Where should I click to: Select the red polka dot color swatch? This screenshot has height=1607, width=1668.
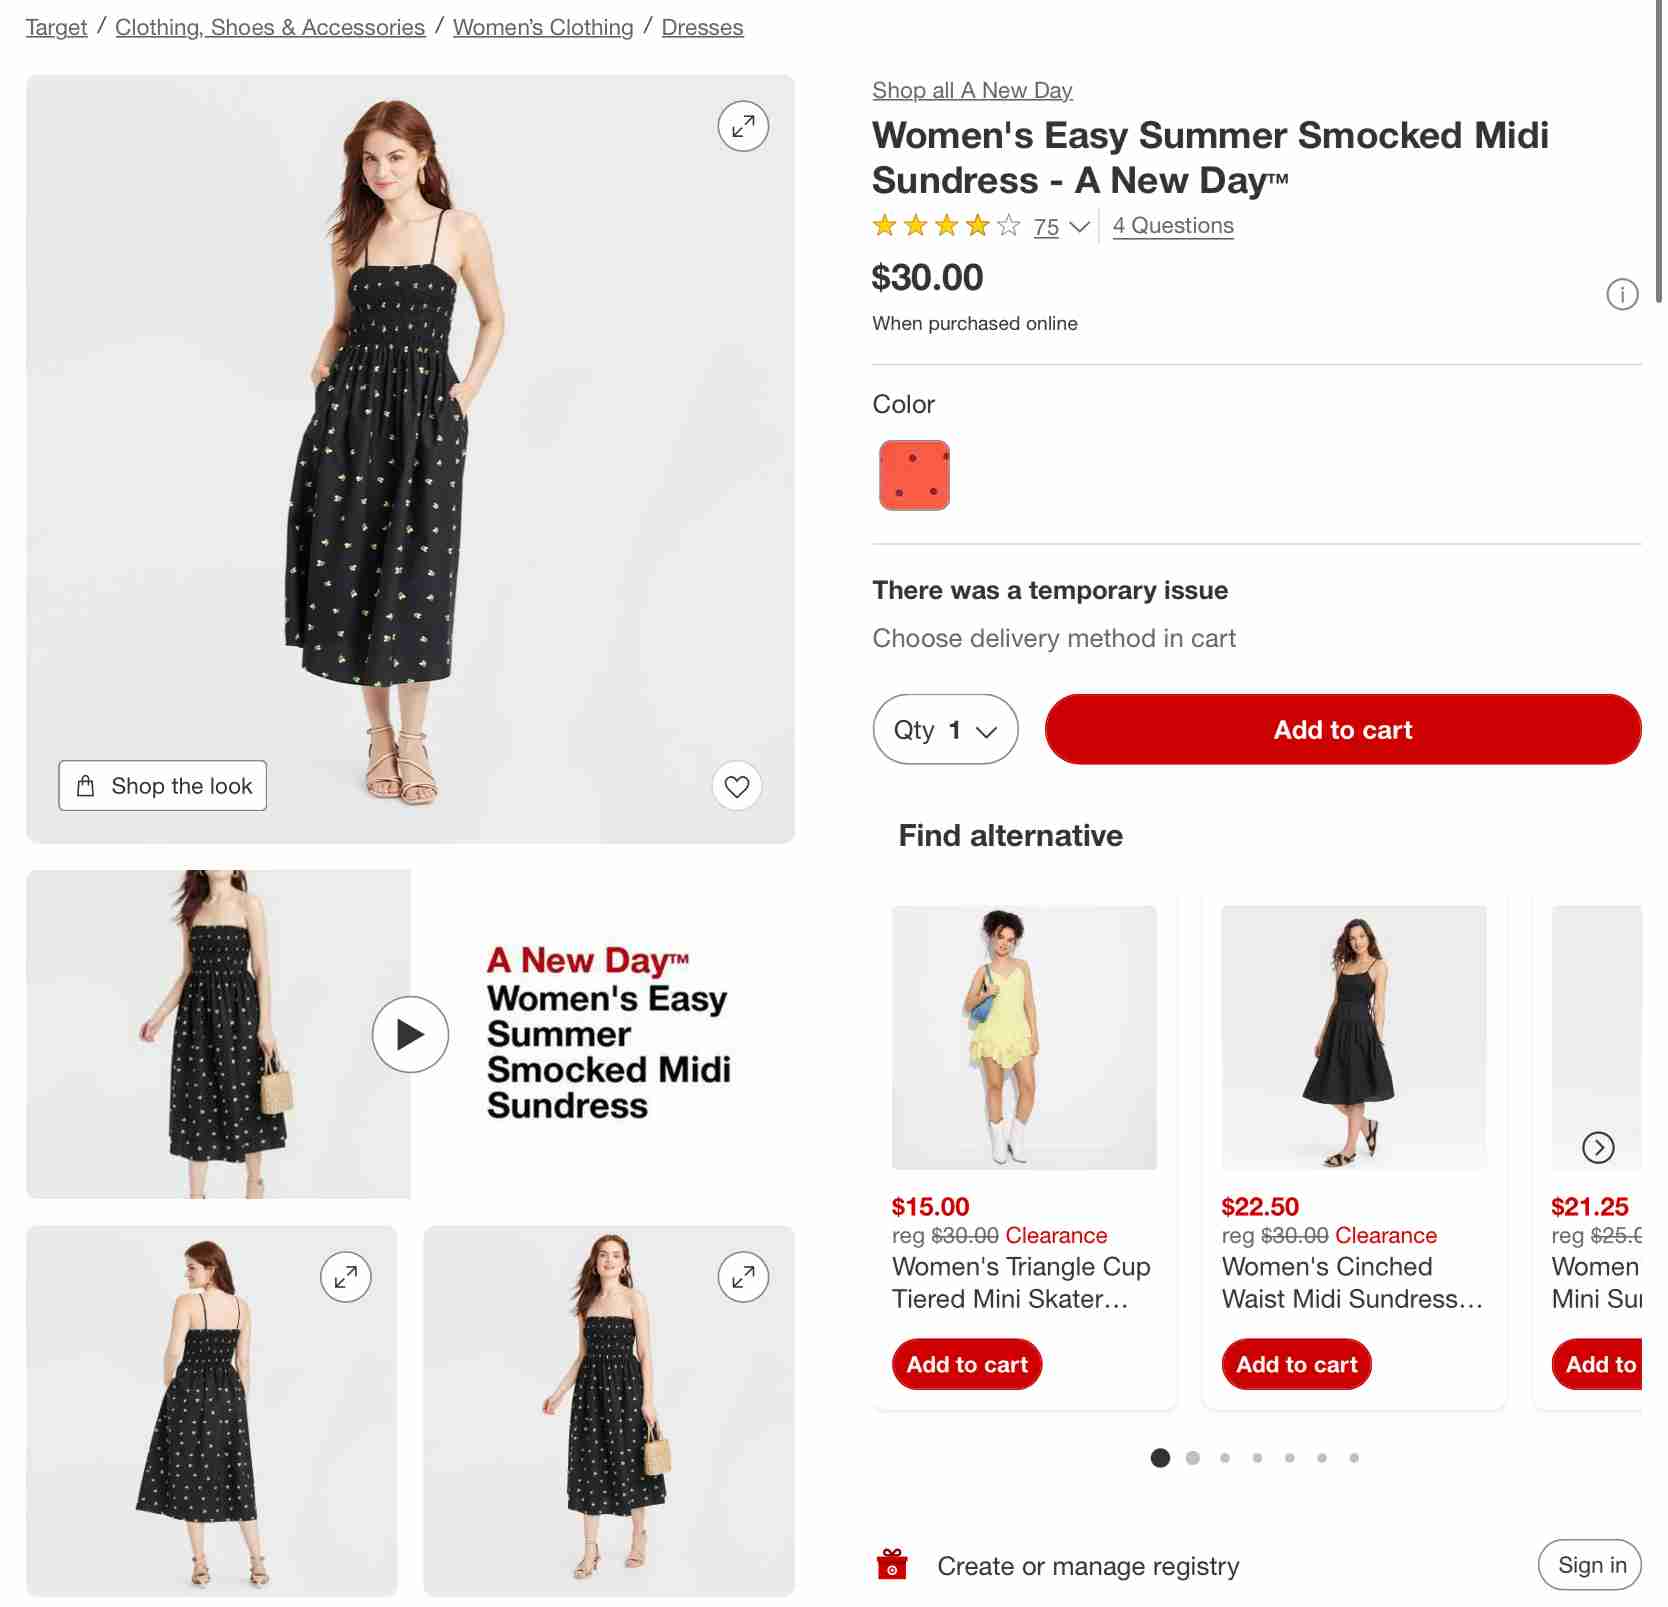point(914,475)
